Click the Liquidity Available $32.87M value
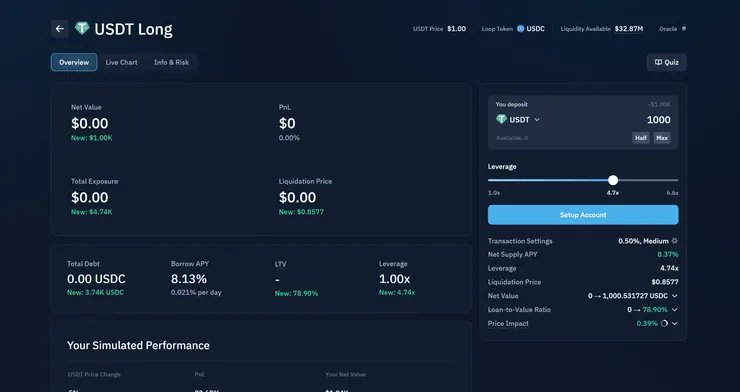 629,29
